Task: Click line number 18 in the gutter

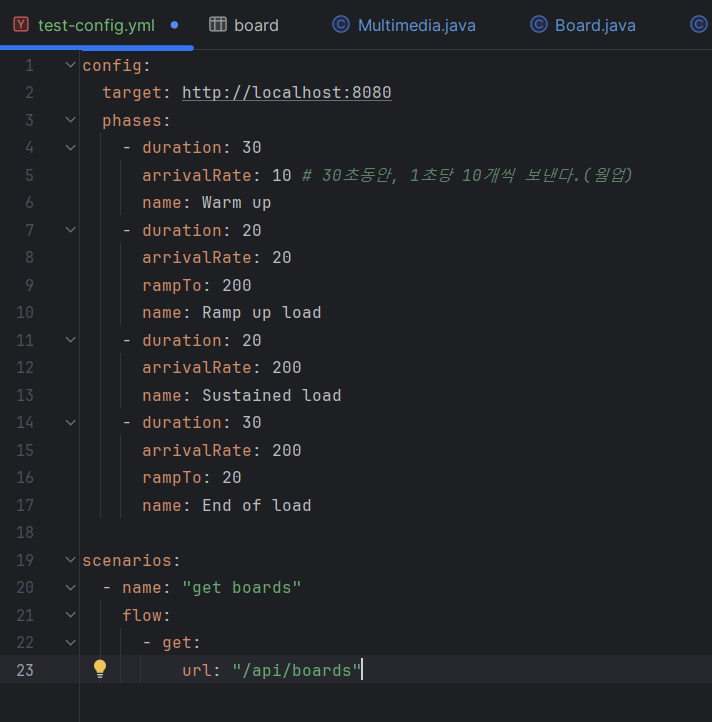Action: point(25,532)
